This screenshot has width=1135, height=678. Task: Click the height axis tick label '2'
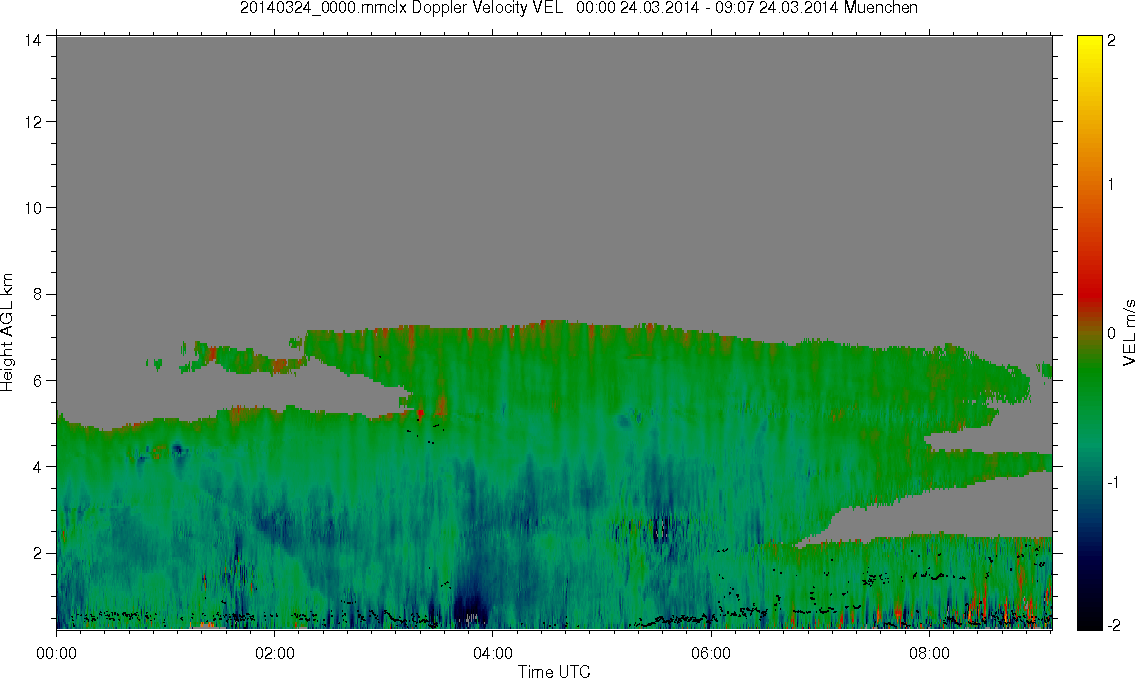point(36,554)
